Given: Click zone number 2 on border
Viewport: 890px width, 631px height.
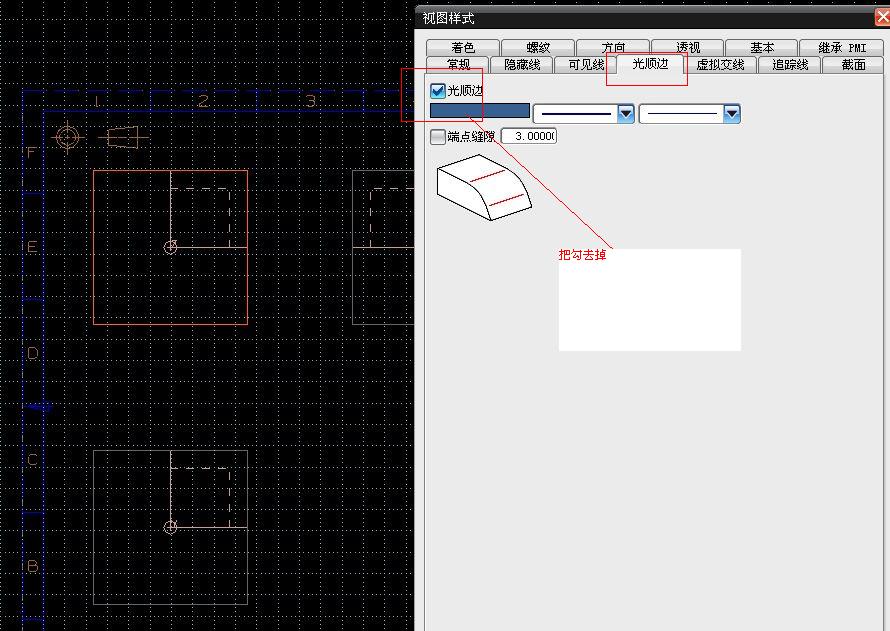Looking at the screenshot, I should (203, 102).
